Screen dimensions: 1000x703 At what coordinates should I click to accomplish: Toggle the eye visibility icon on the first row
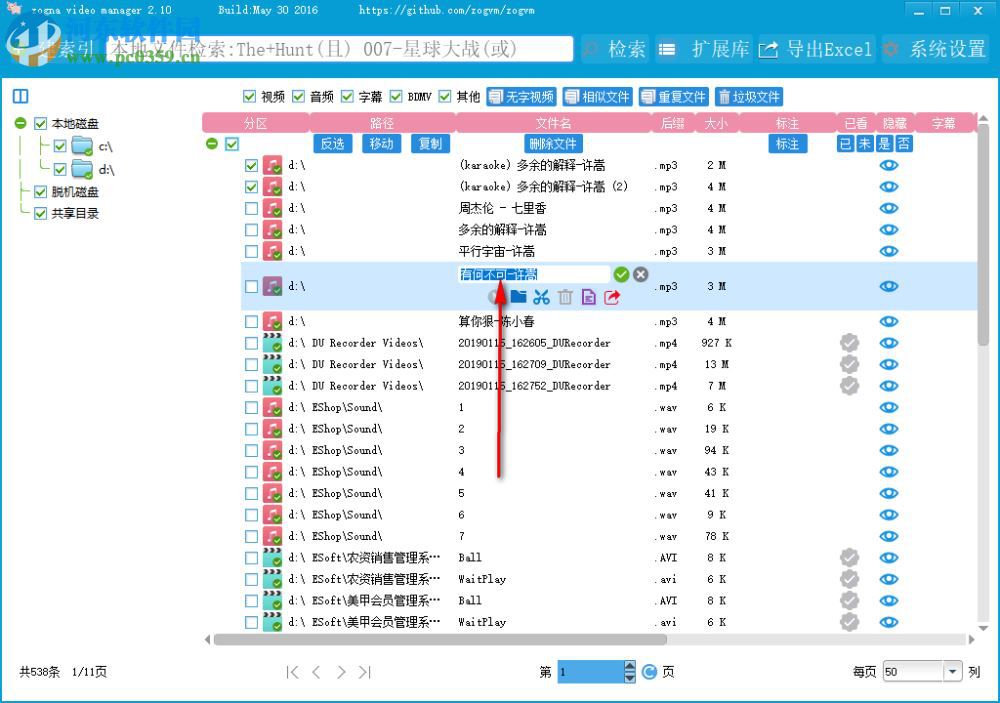[x=889, y=165]
